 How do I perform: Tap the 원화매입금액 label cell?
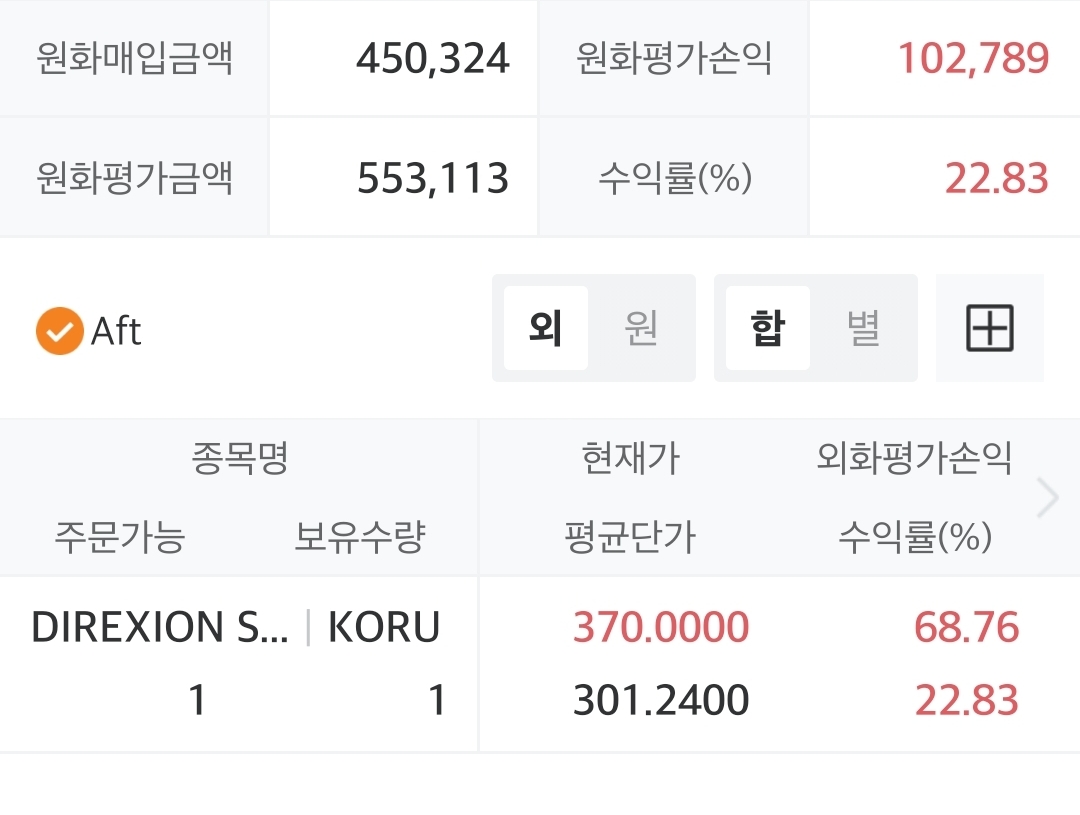134,58
